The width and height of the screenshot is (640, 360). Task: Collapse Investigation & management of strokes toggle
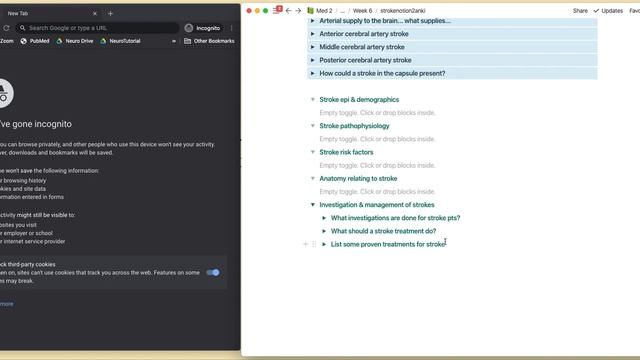coord(313,205)
